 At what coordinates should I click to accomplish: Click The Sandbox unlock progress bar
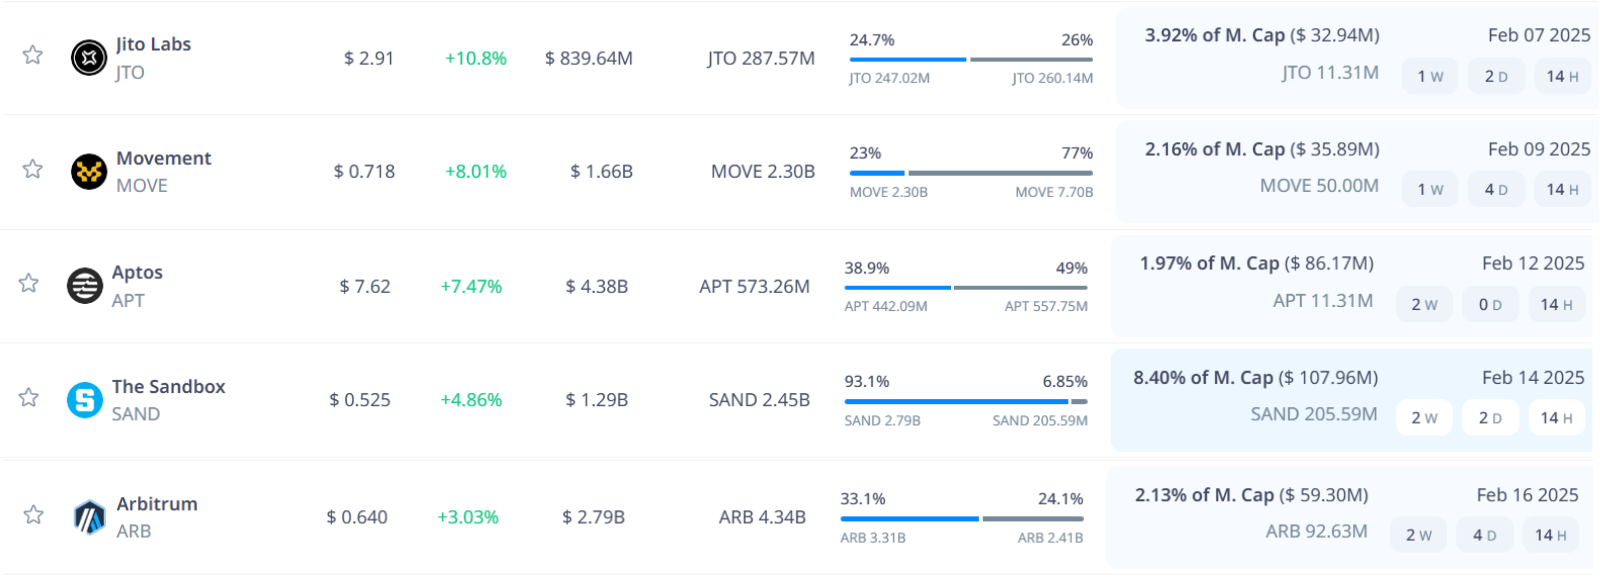(x=965, y=401)
